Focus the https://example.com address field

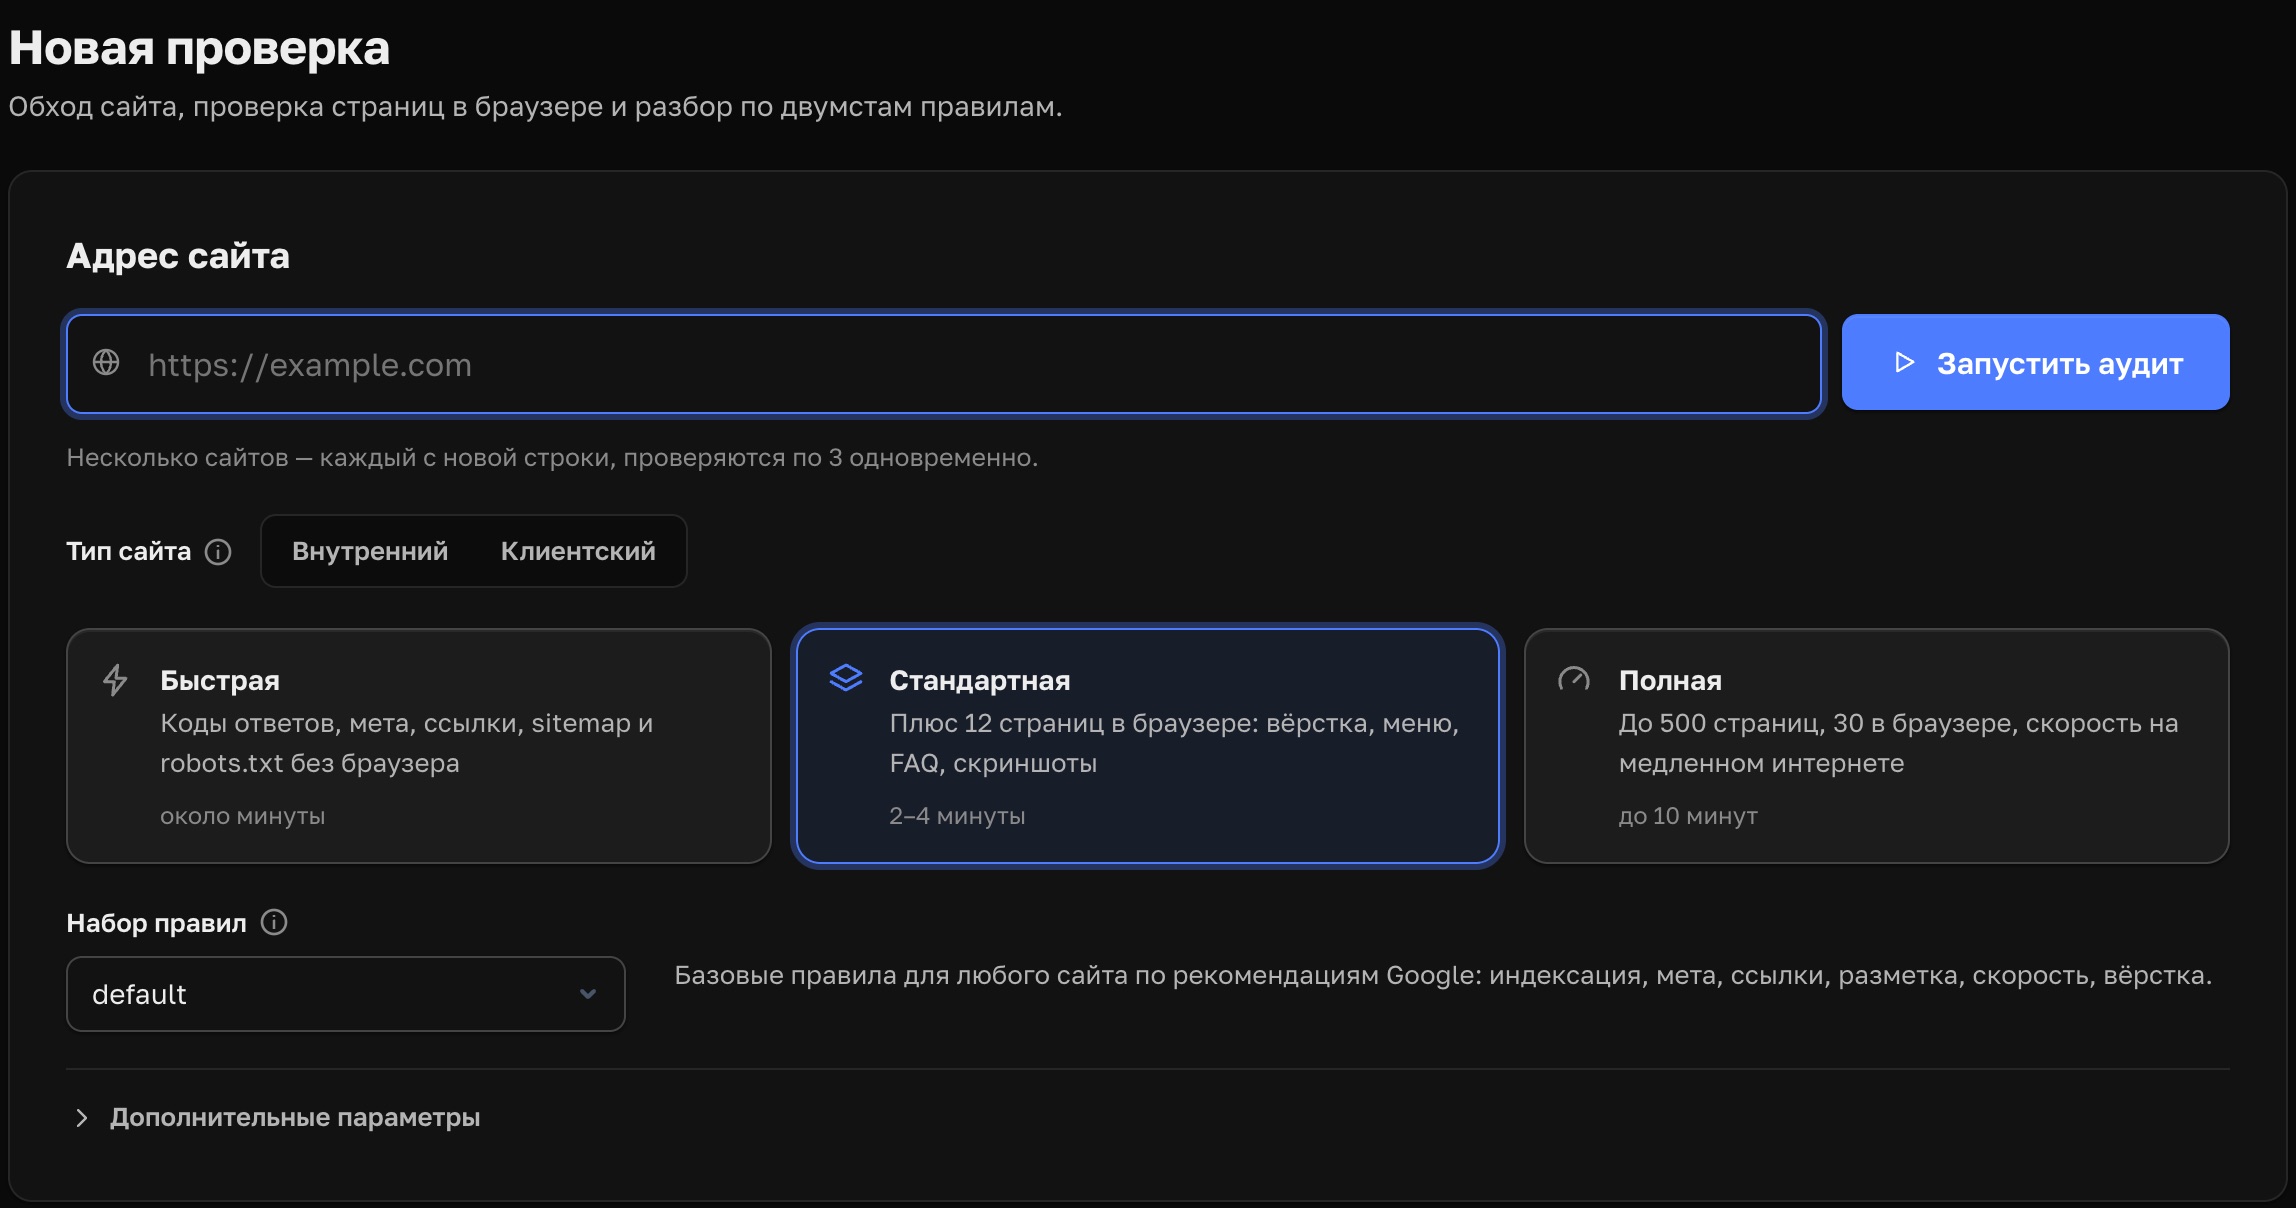(x=944, y=364)
